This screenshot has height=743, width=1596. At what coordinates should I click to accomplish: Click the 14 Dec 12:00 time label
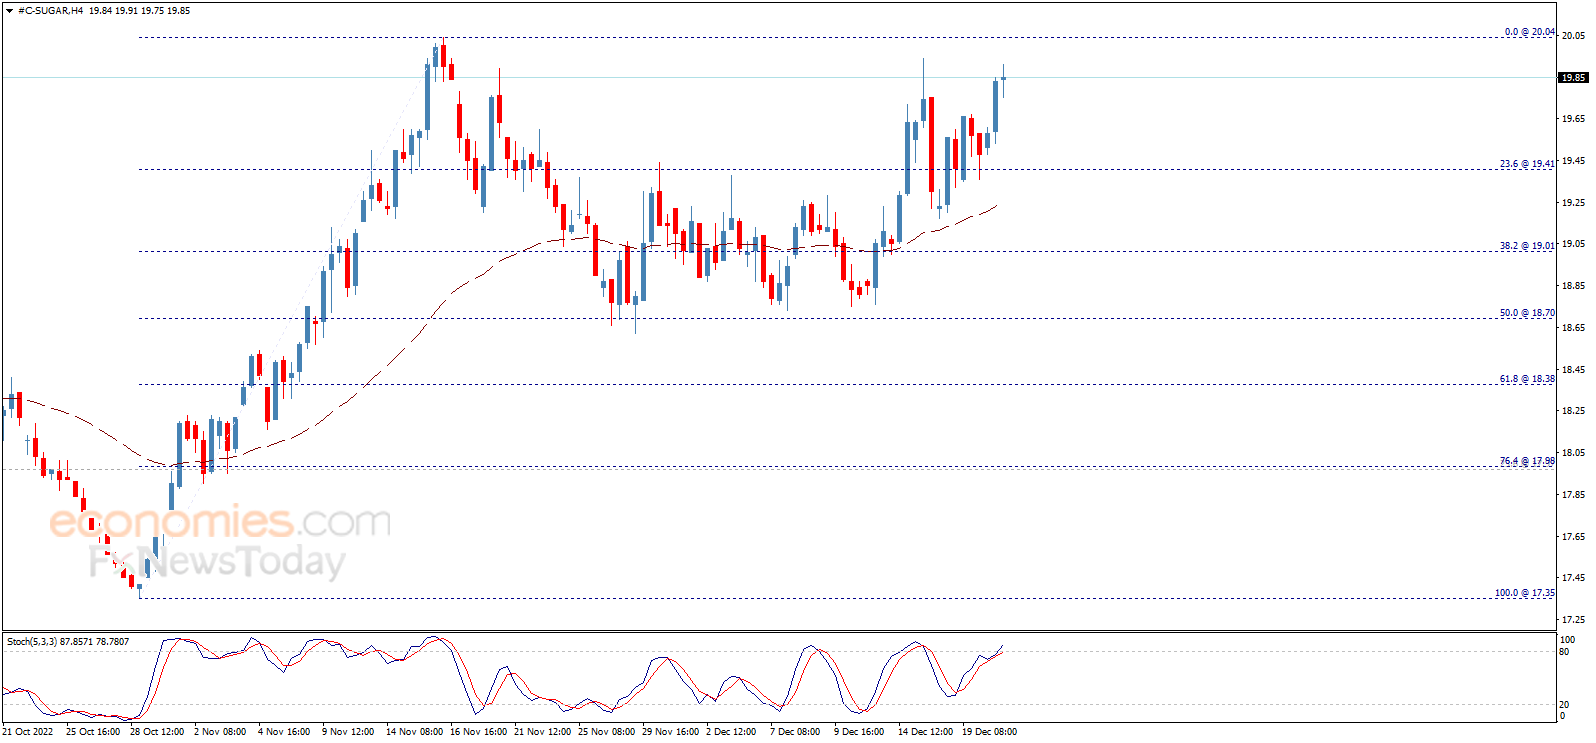click(x=925, y=732)
